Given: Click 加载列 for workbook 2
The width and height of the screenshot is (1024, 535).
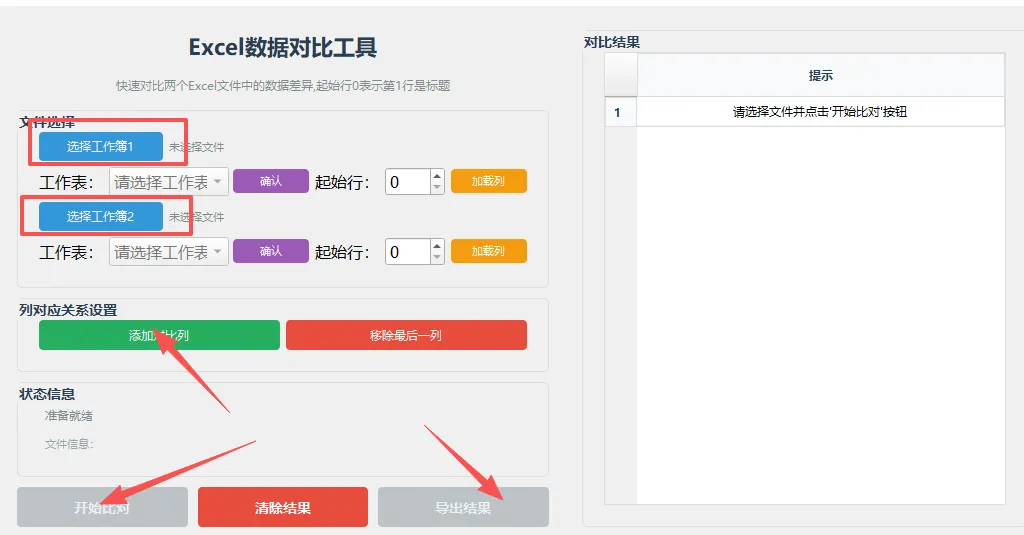Looking at the screenshot, I should pos(488,251).
